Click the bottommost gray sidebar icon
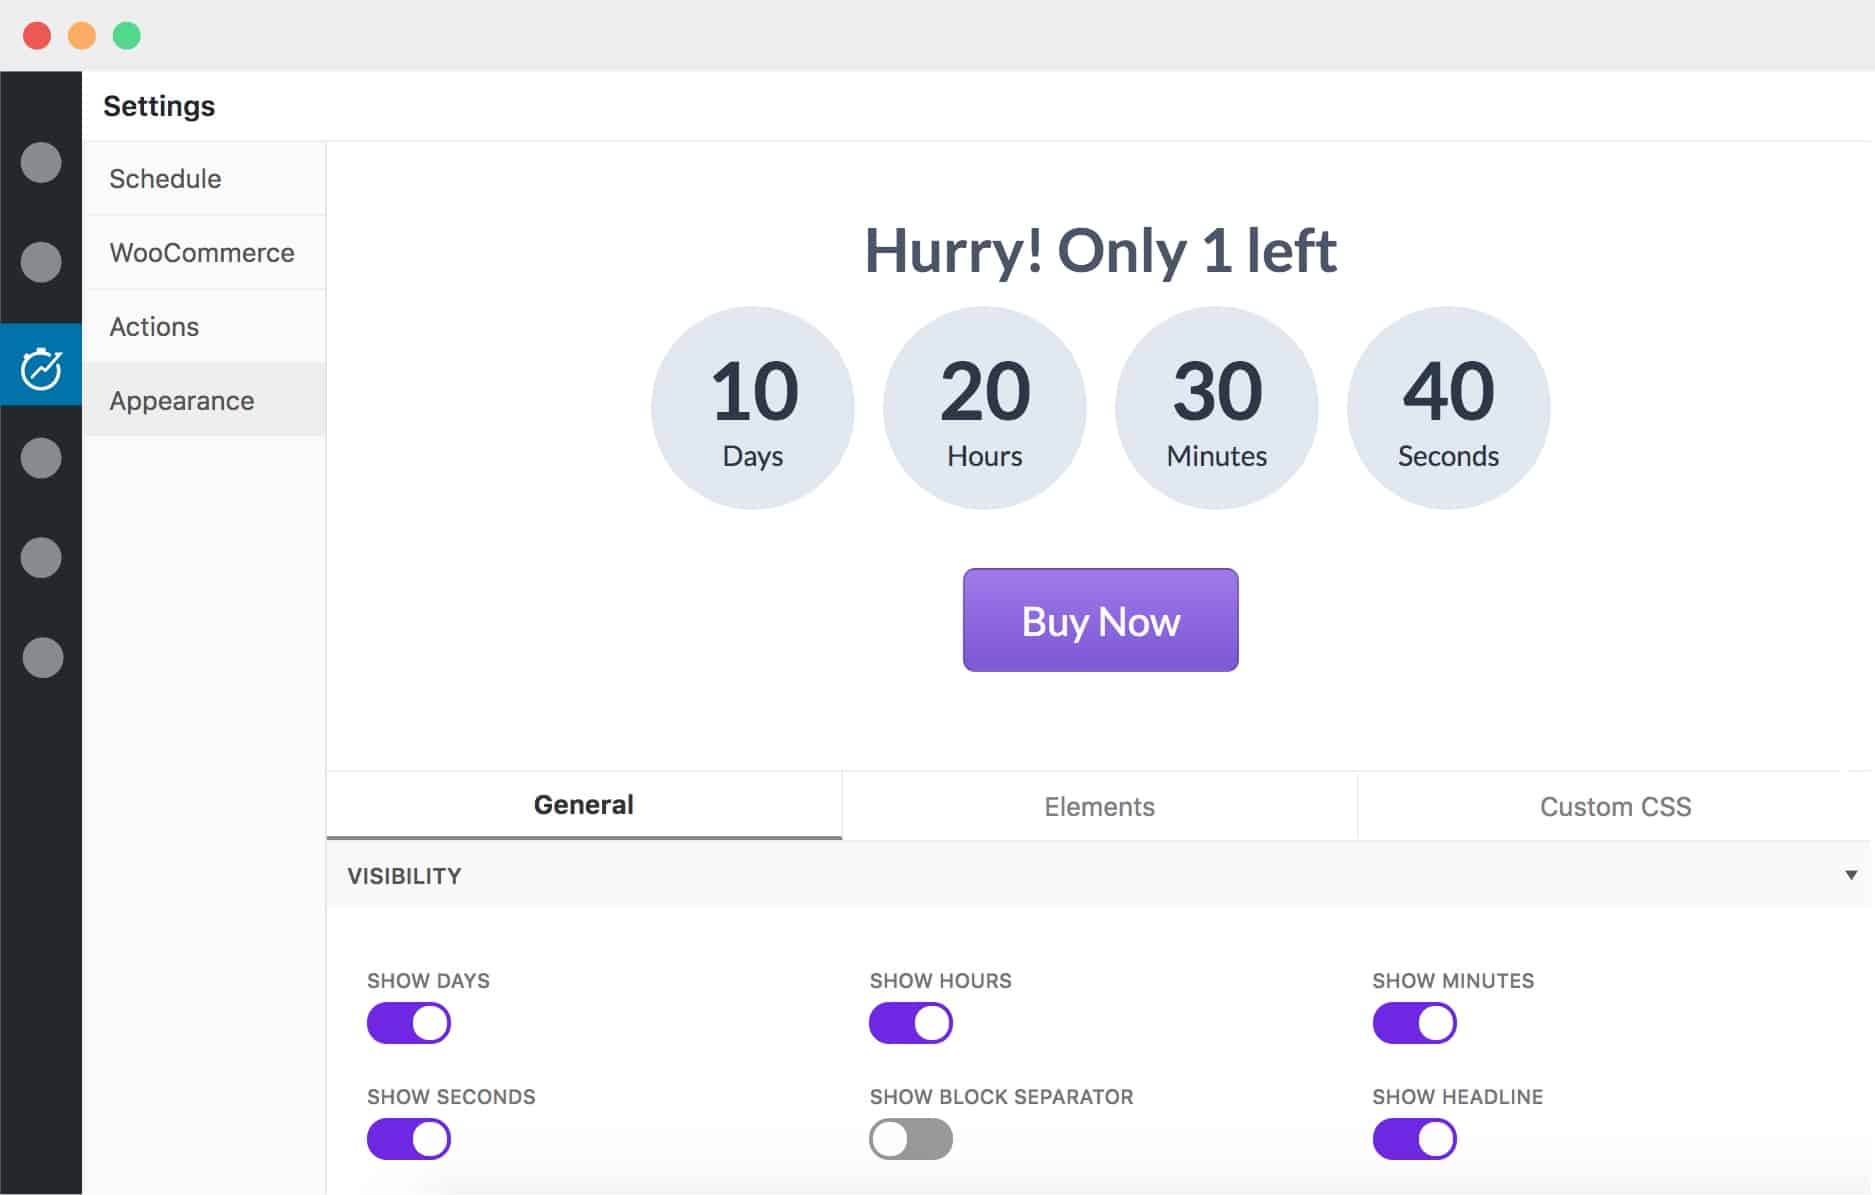This screenshot has width=1875, height=1195. tap(41, 657)
